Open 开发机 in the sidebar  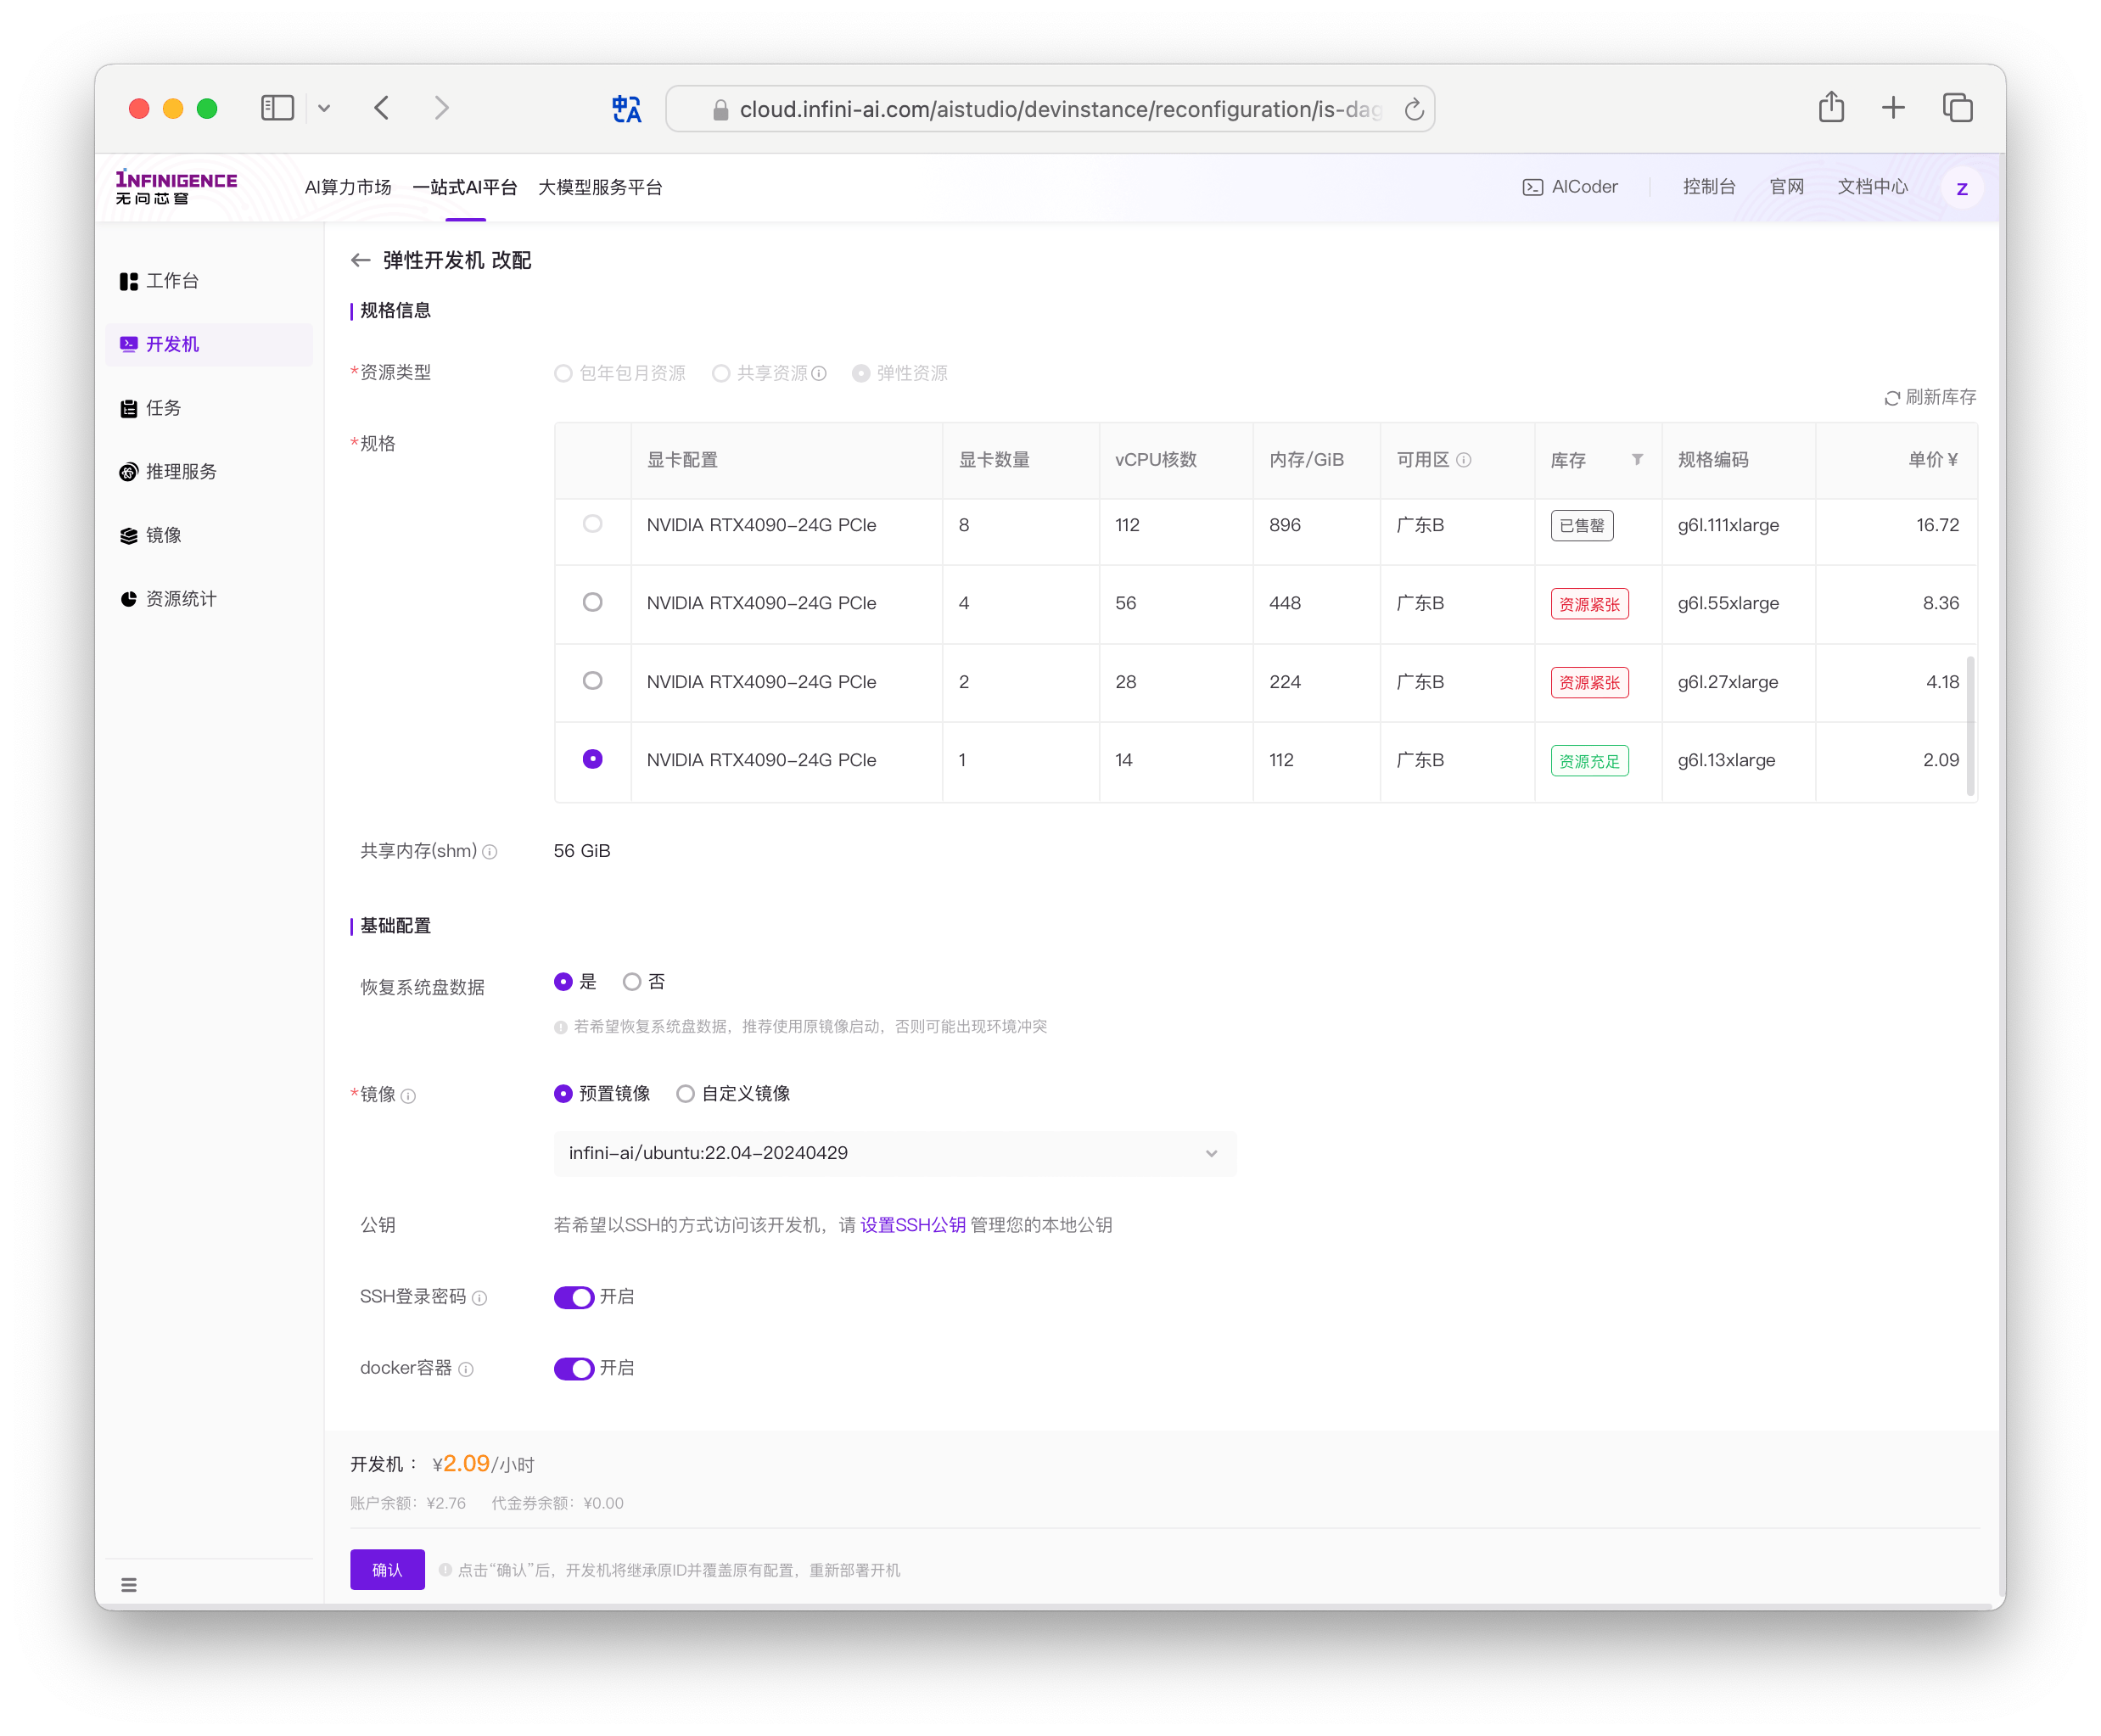tap(209, 345)
